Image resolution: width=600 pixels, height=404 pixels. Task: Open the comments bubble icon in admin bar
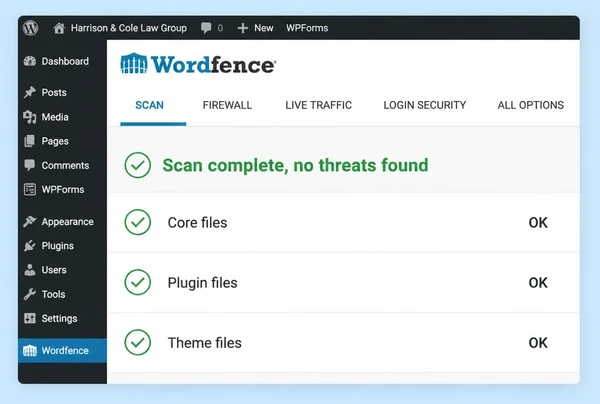[206, 28]
